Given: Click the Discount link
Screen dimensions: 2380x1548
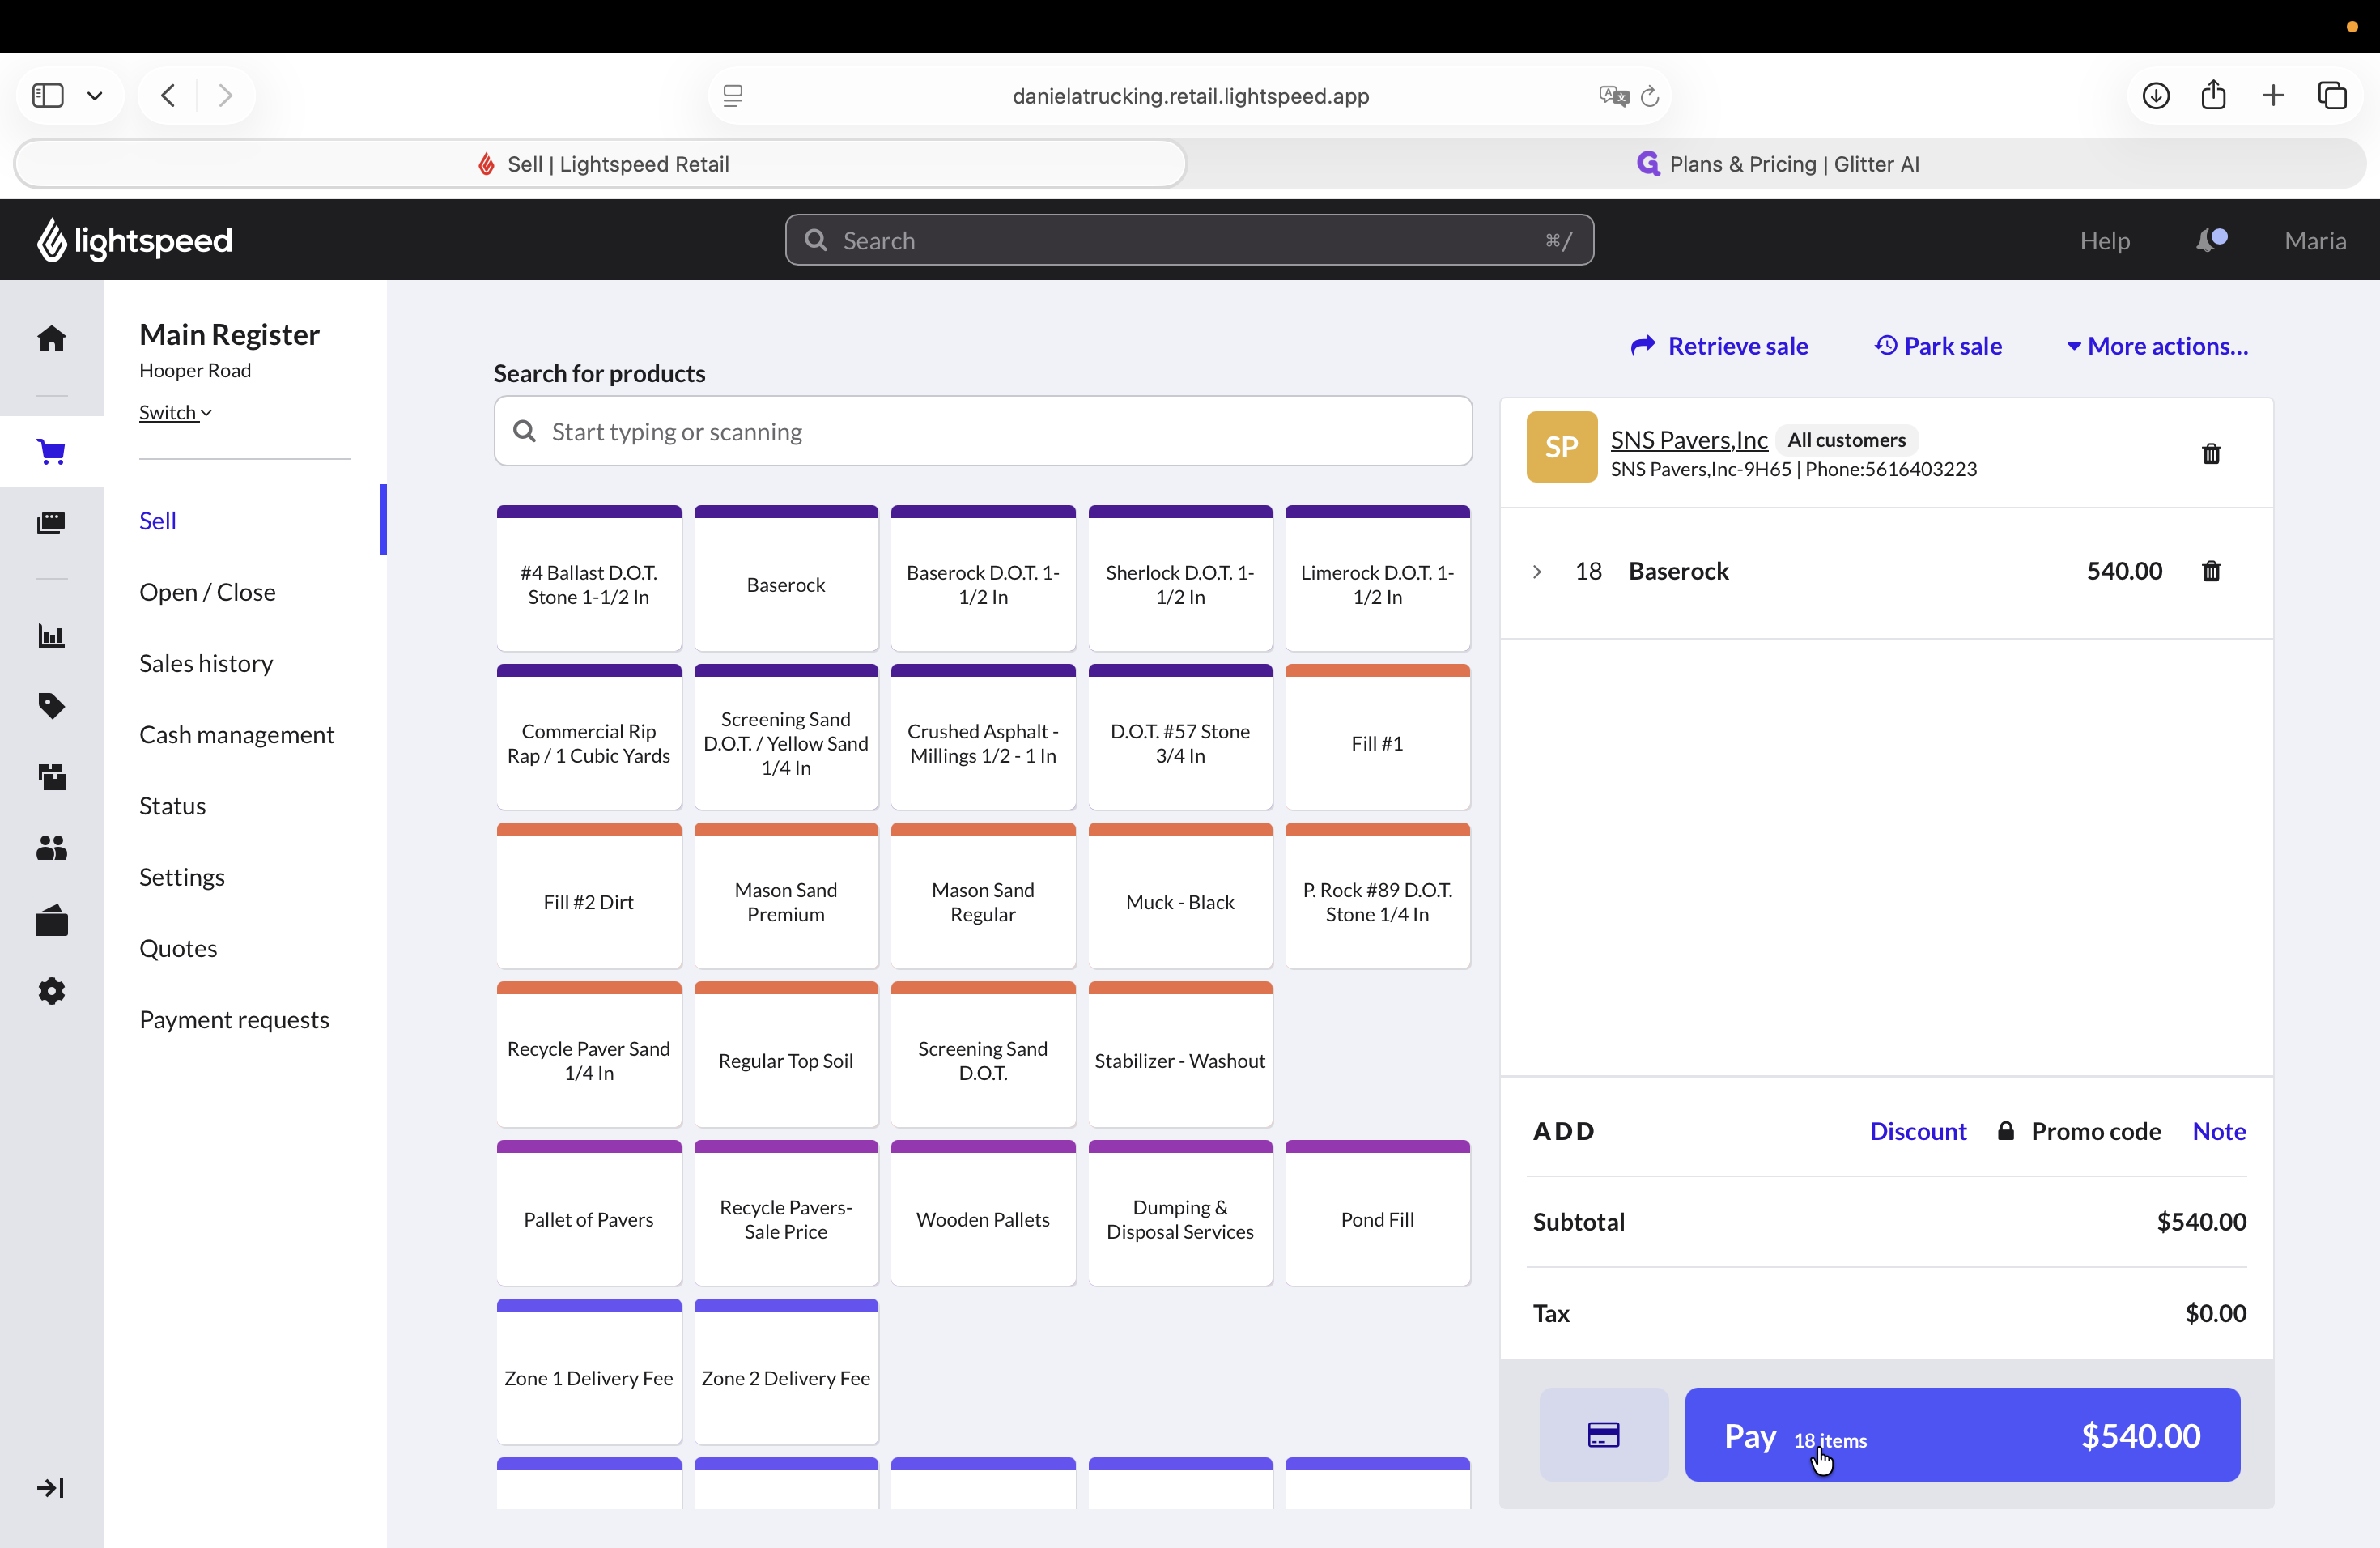Looking at the screenshot, I should (x=1917, y=1131).
